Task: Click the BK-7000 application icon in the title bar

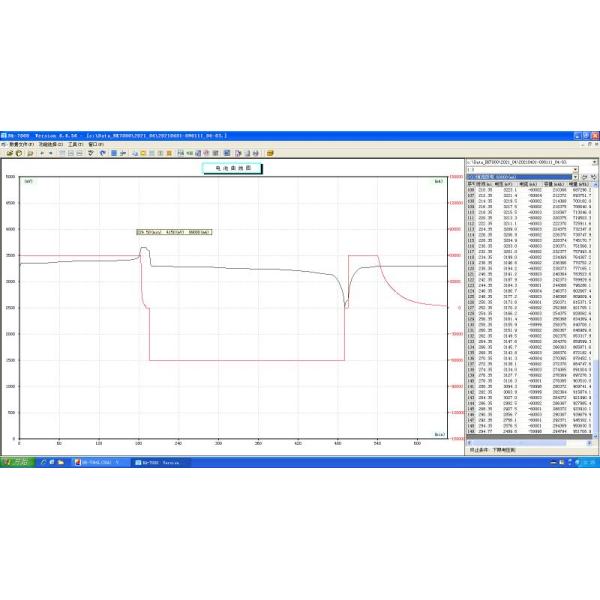Action: point(4,134)
